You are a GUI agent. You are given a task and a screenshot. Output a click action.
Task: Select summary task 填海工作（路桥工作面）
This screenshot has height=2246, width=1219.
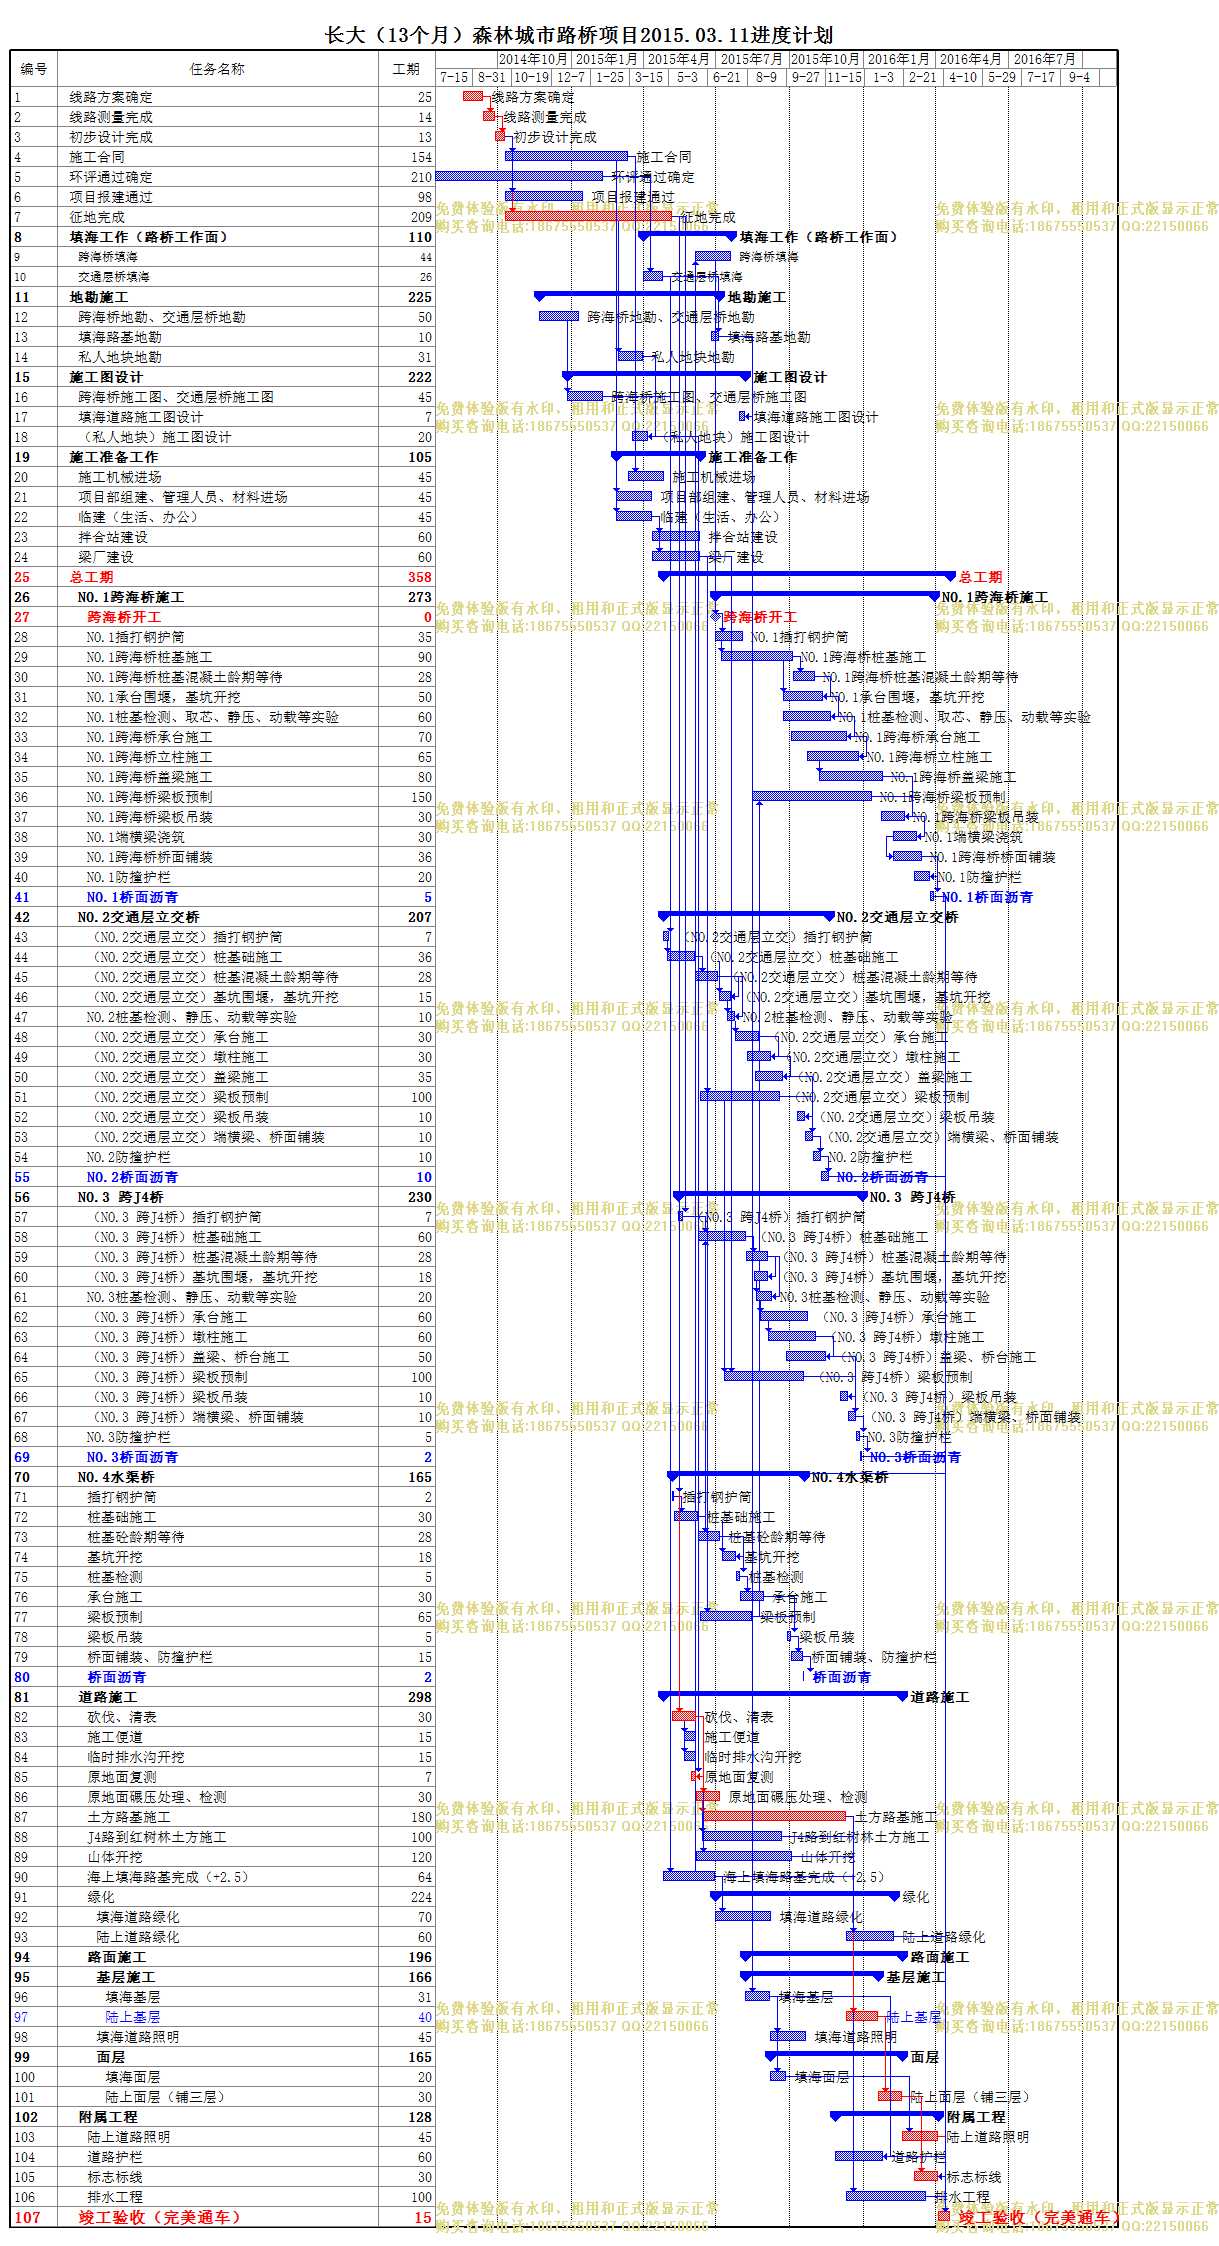click(222, 237)
